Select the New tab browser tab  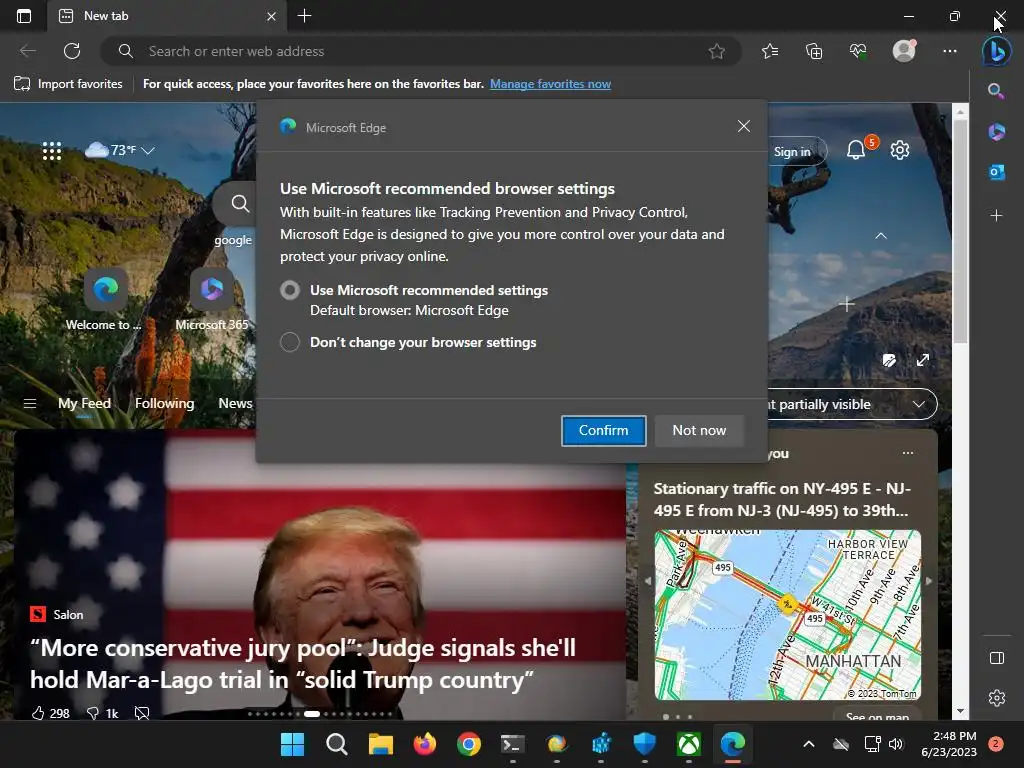167,16
